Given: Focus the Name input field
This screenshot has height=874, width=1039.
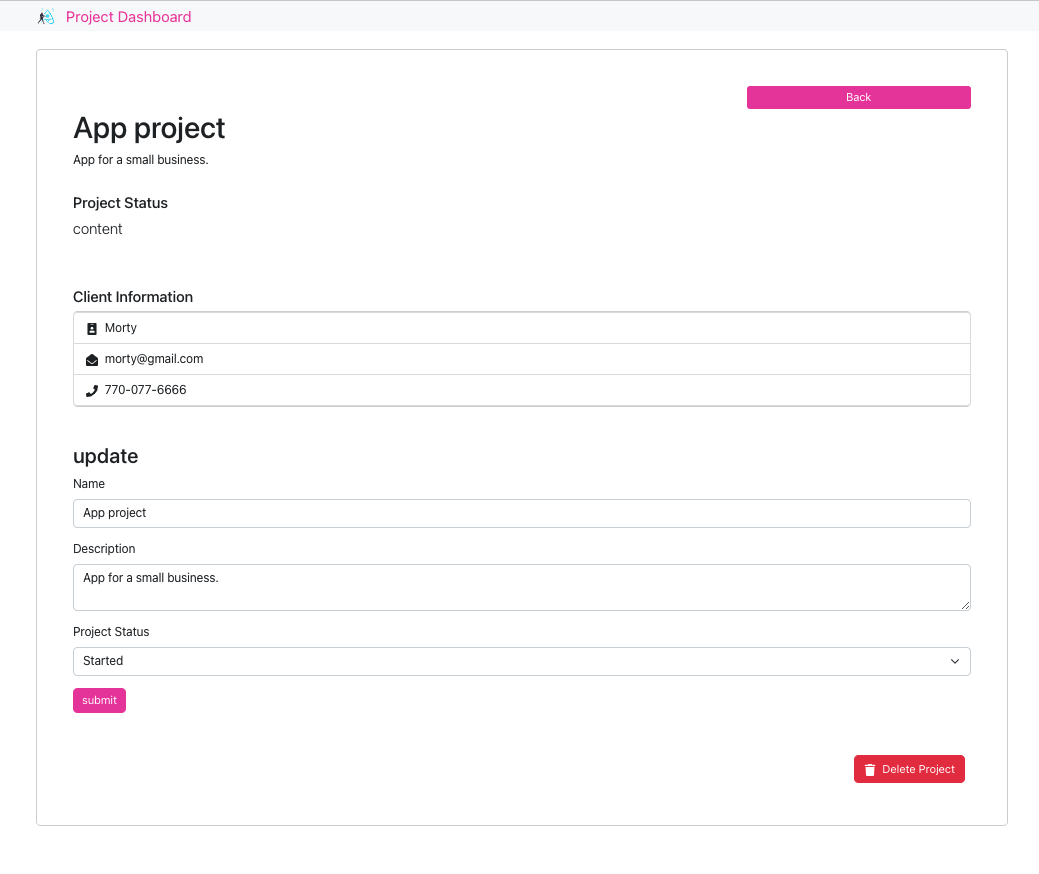Looking at the screenshot, I should [521, 514].
